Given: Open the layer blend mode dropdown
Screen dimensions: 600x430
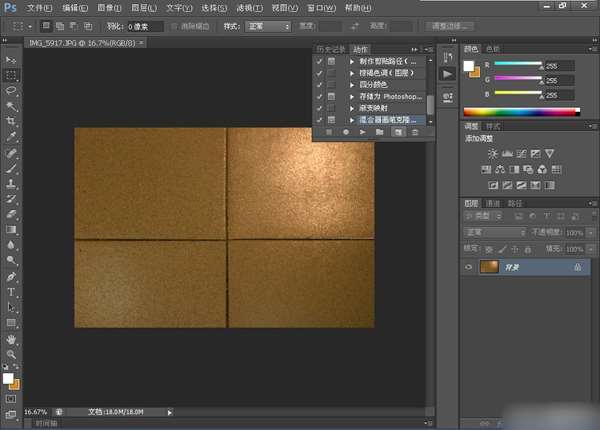Looking at the screenshot, I should click(x=495, y=232).
